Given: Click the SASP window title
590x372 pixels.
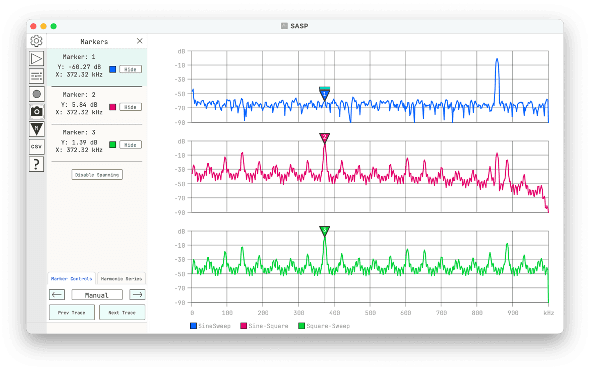Looking at the screenshot, I should pos(299,26).
